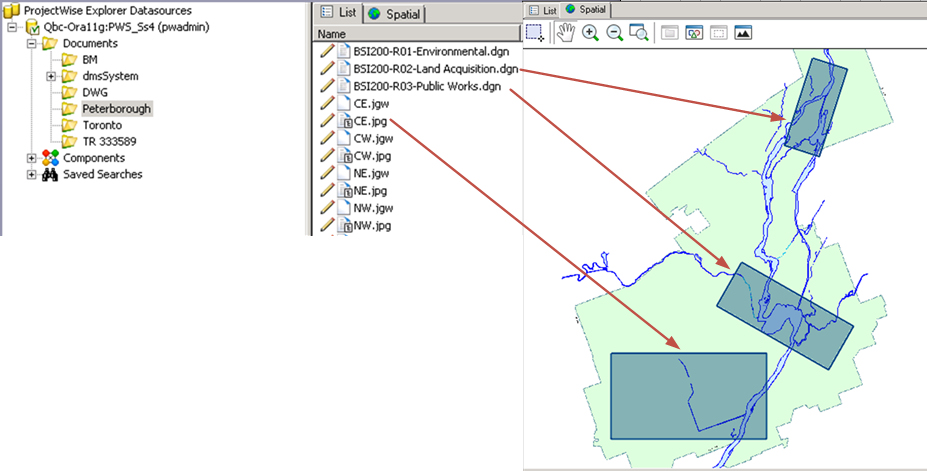This screenshot has height=471, width=927.
Task: Select the Zoom Window tool
Action: coord(639,33)
